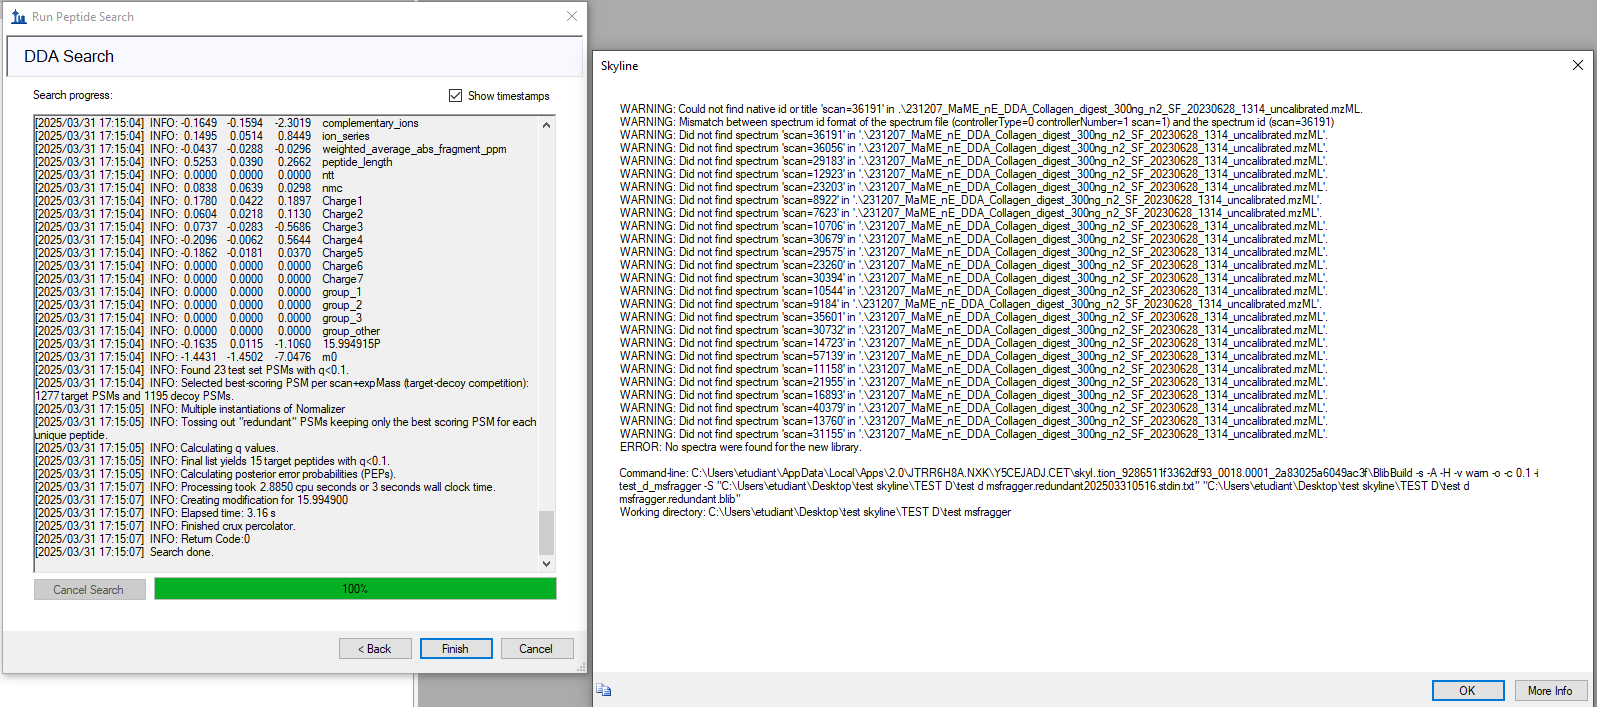
Task: Confirm the Skyline dialog with OK
Action: (x=1467, y=691)
